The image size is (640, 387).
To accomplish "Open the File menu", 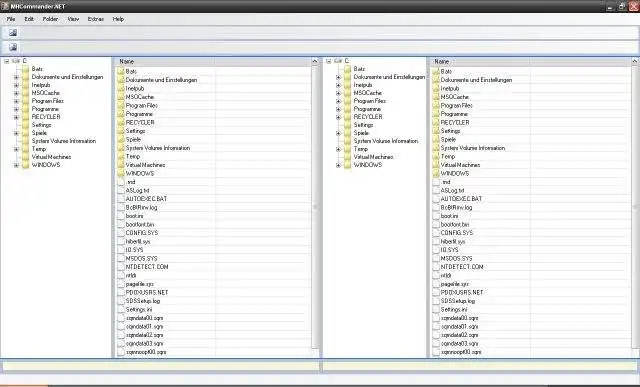I will (x=11, y=19).
